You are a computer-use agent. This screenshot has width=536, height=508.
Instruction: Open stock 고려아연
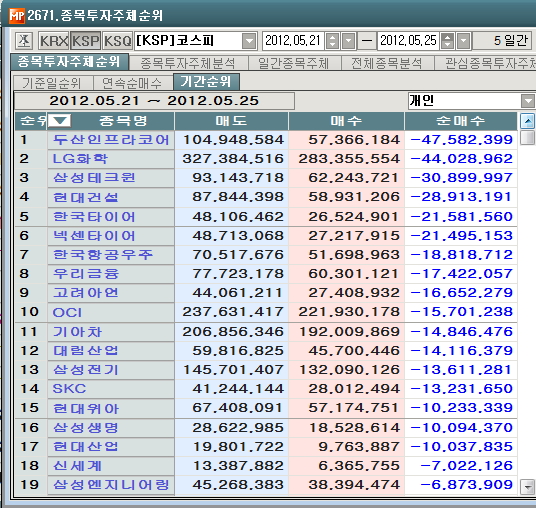[111, 293]
